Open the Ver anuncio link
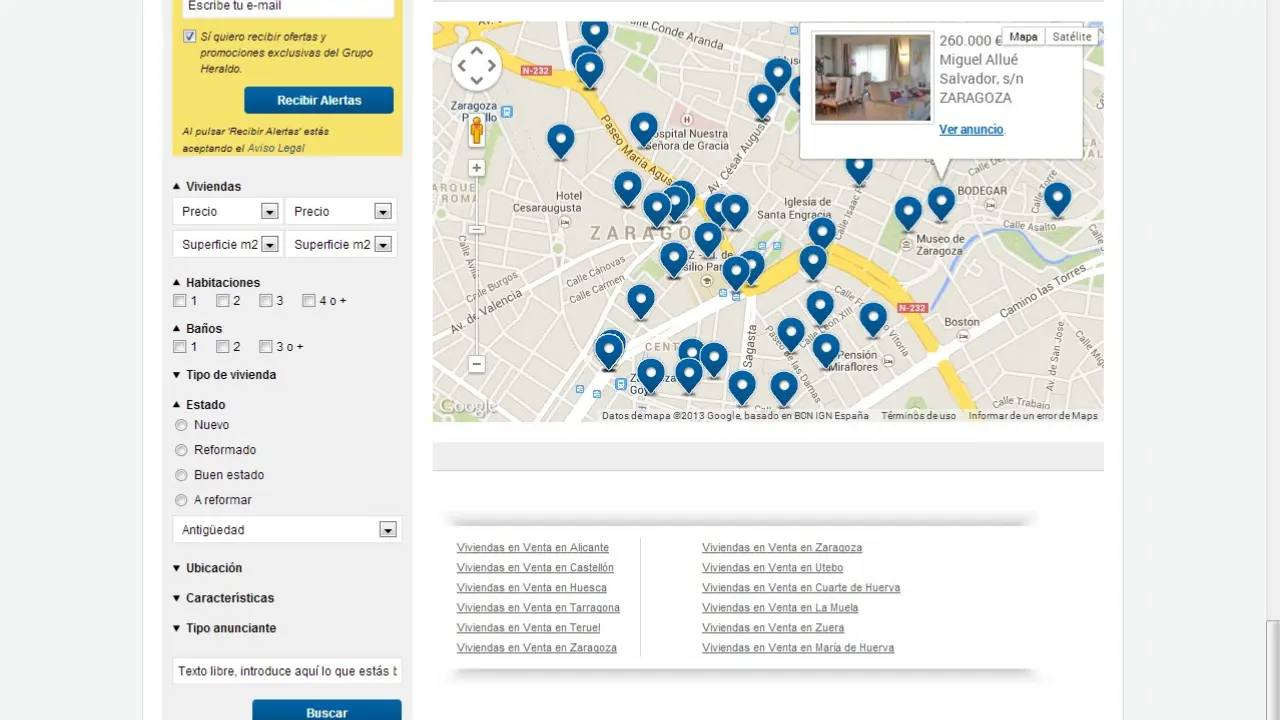Screen dimensions: 1280x720 pyautogui.click(x=971, y=130)
